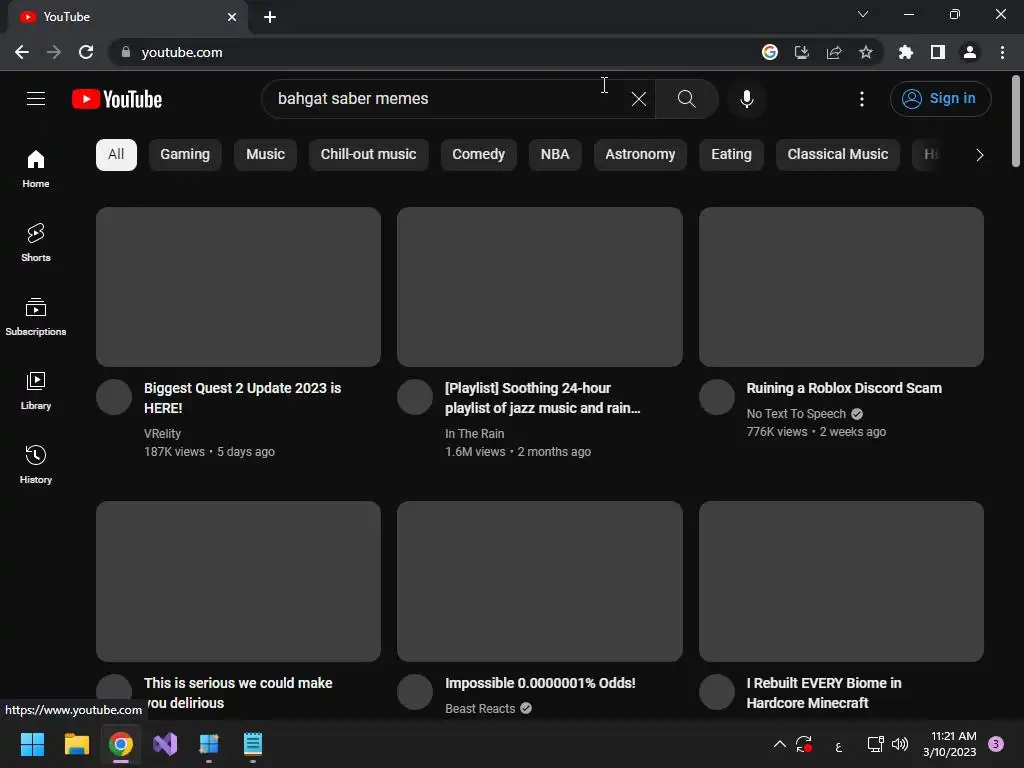
Task: Click the magnifying glass search button
Action: (686, 99)
